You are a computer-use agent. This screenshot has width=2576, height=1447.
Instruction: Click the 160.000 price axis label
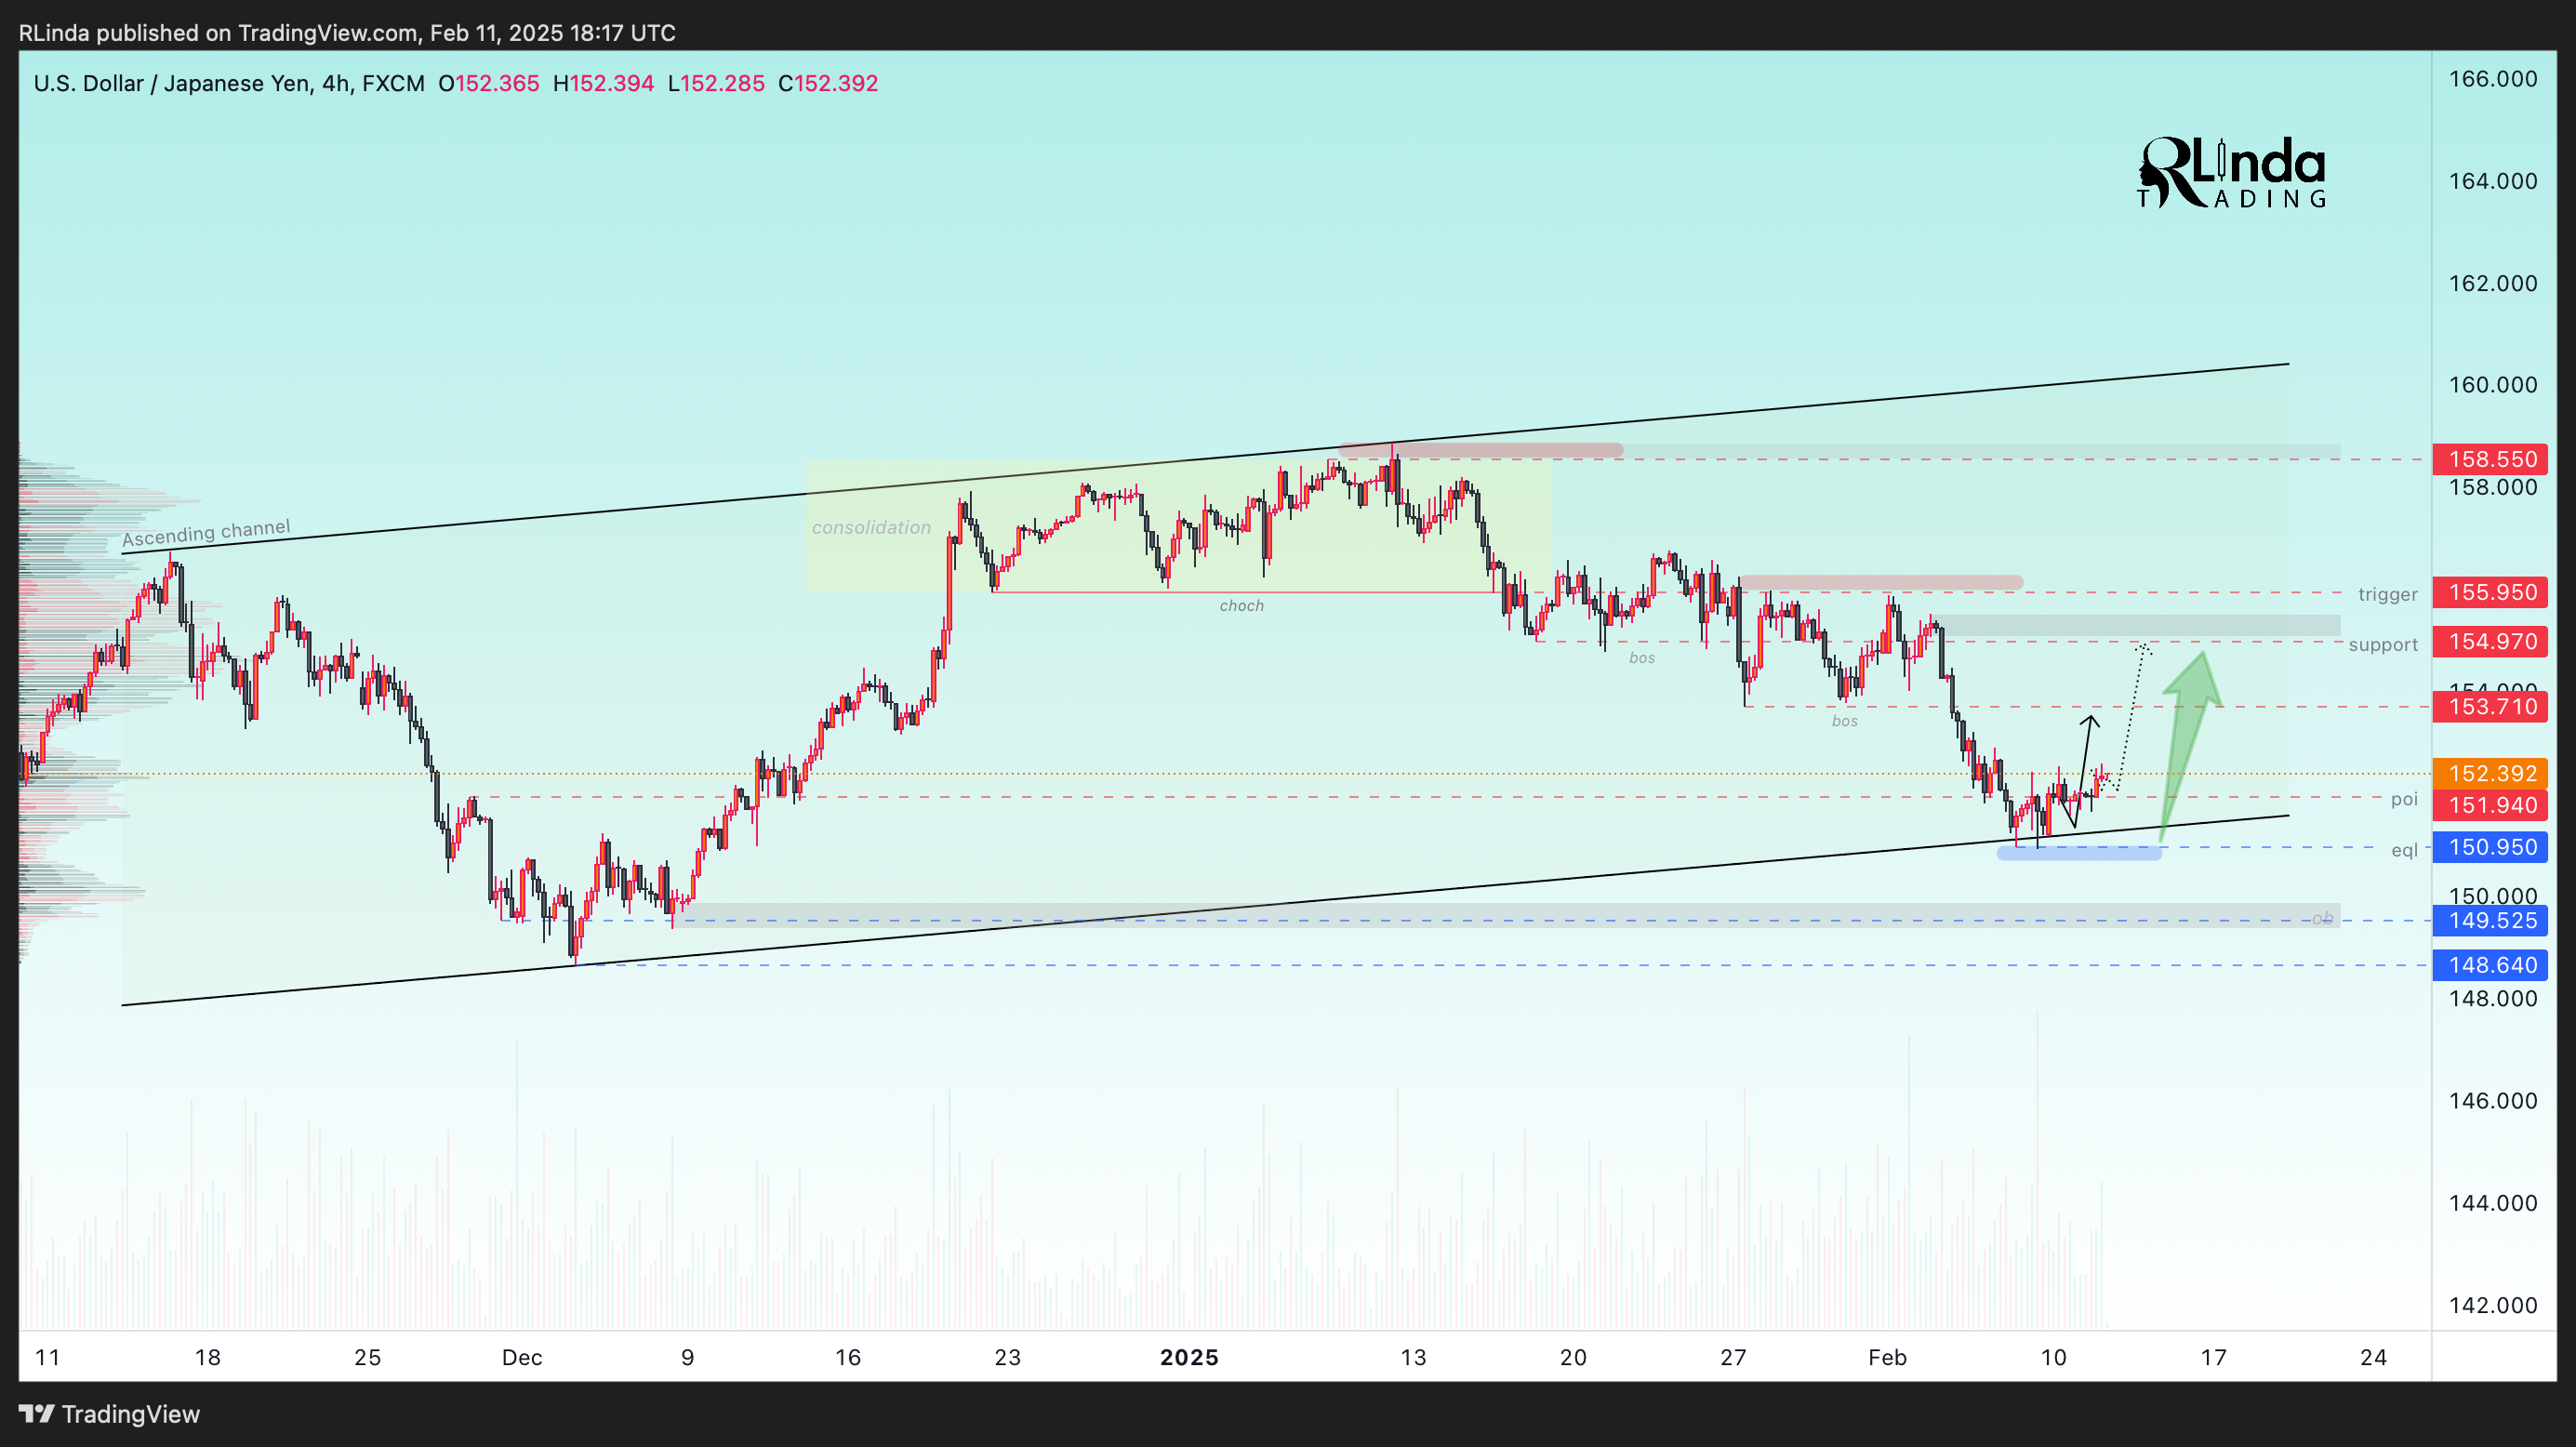(2493, 385)
